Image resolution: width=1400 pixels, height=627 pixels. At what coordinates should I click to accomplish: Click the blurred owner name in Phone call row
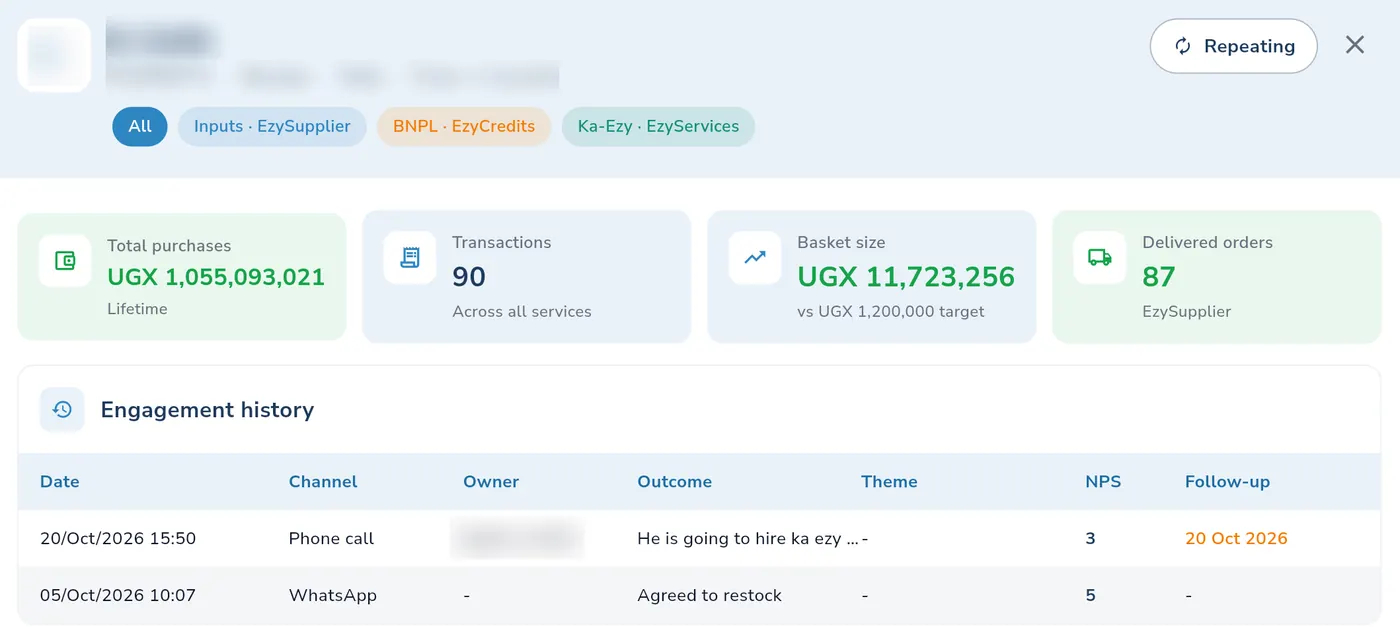coord(517,538)
